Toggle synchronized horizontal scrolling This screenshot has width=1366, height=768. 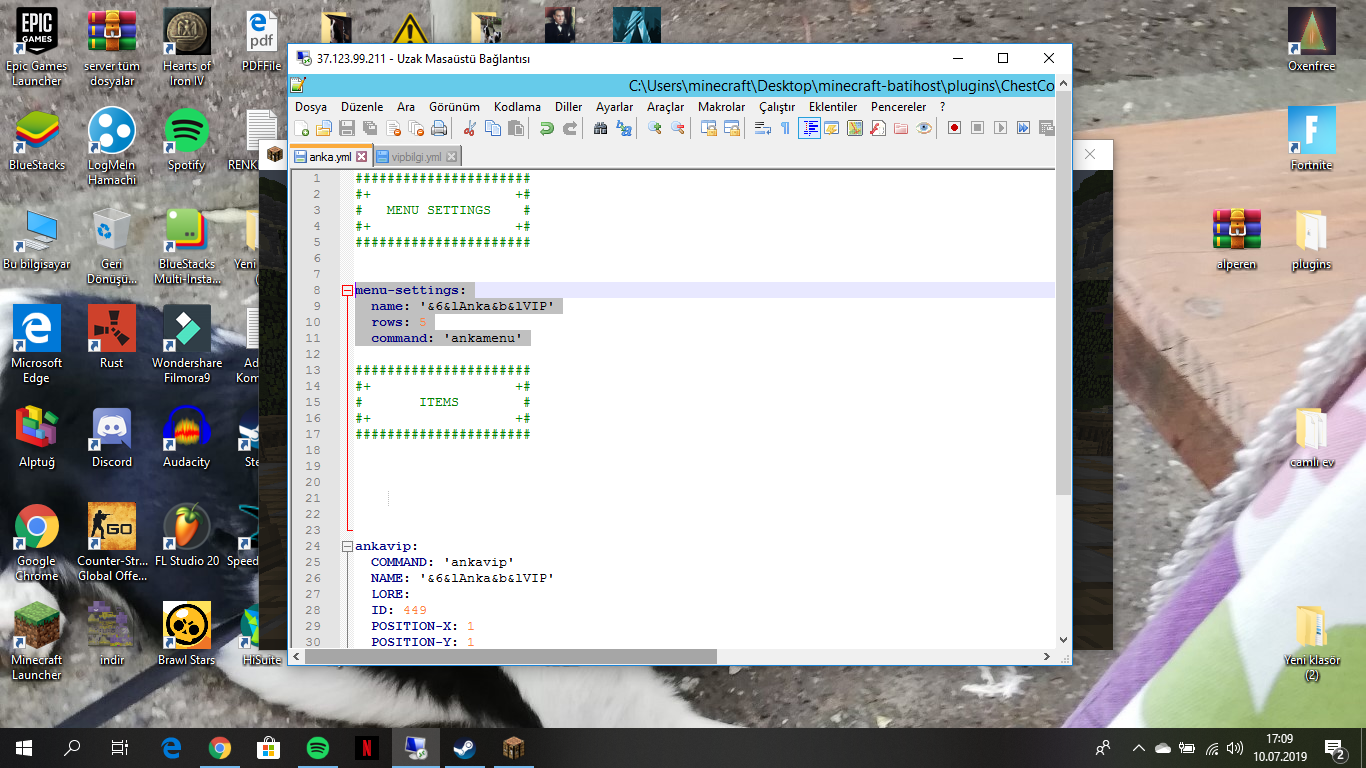tap(731, 128)
